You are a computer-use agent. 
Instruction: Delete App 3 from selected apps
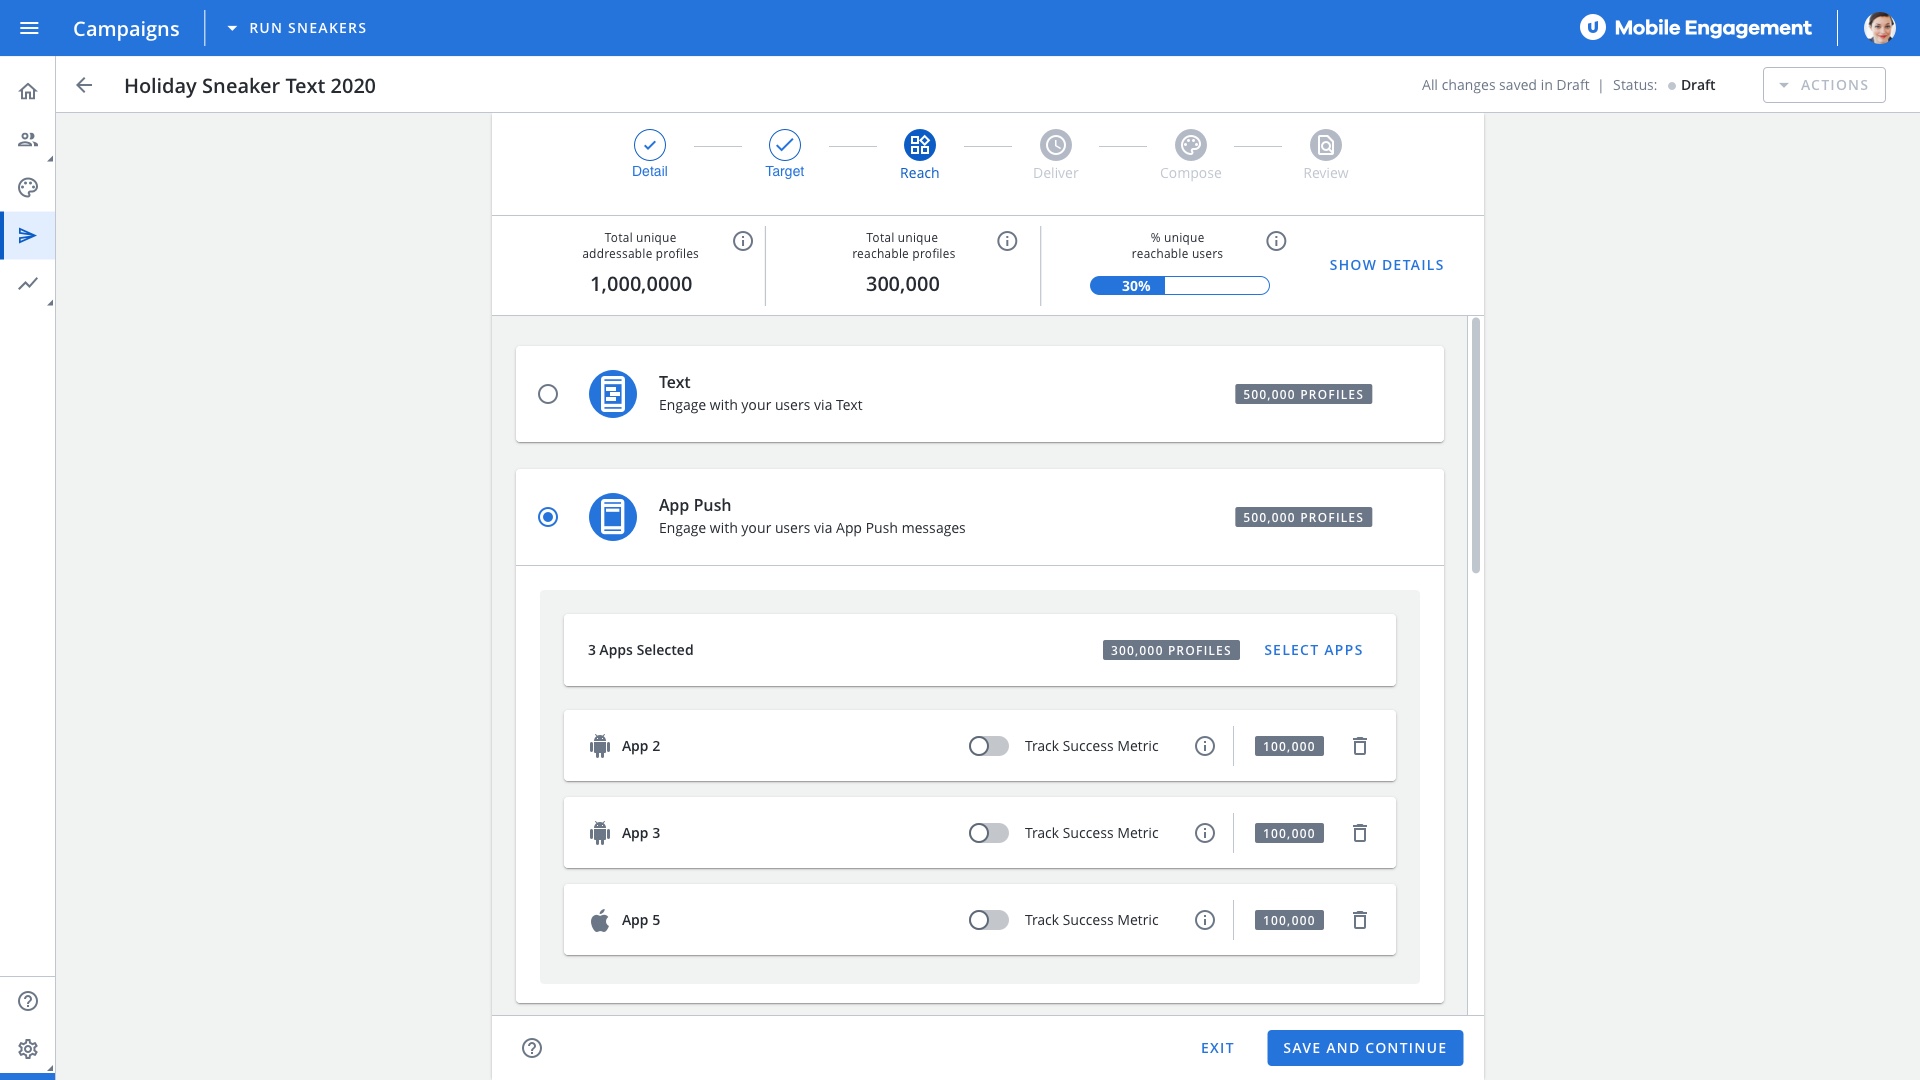click(1360, 833)
